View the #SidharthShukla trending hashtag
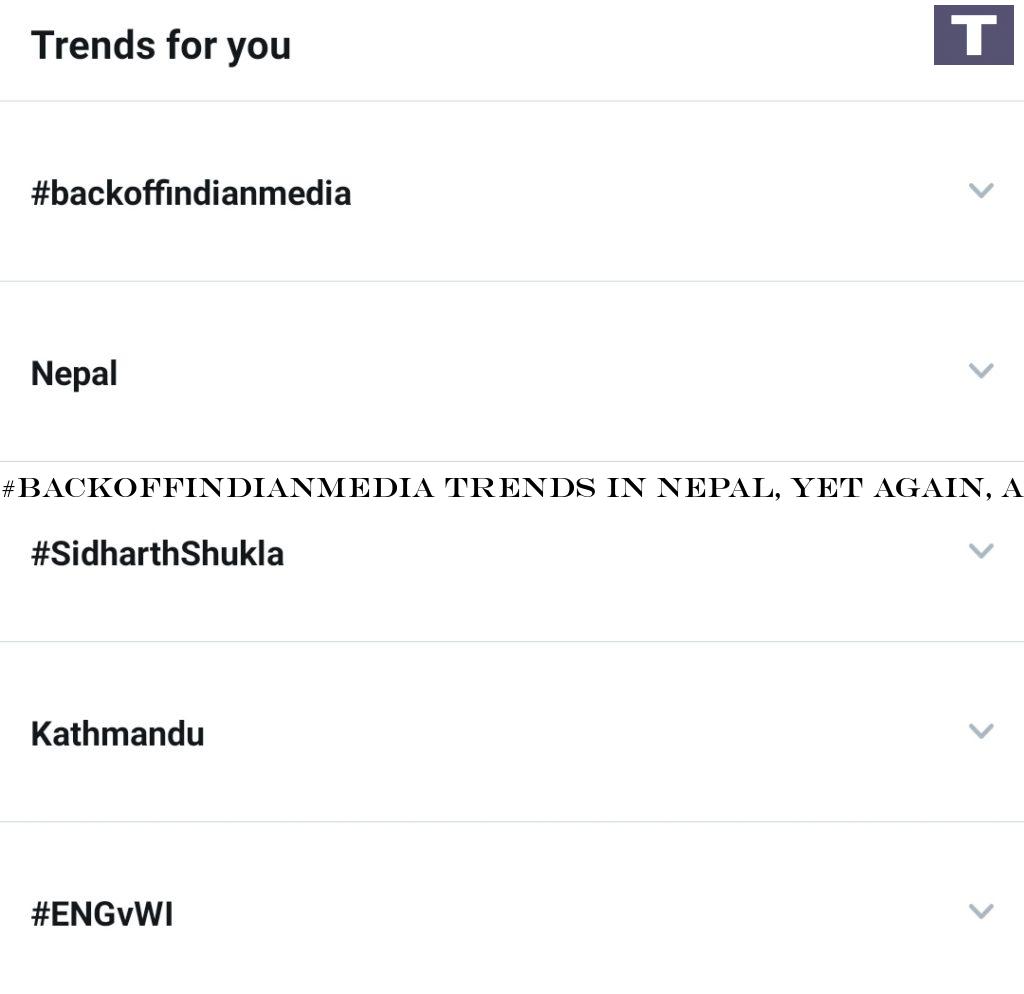The width and height of the screenshot is (1024, 994). (157, 554)
